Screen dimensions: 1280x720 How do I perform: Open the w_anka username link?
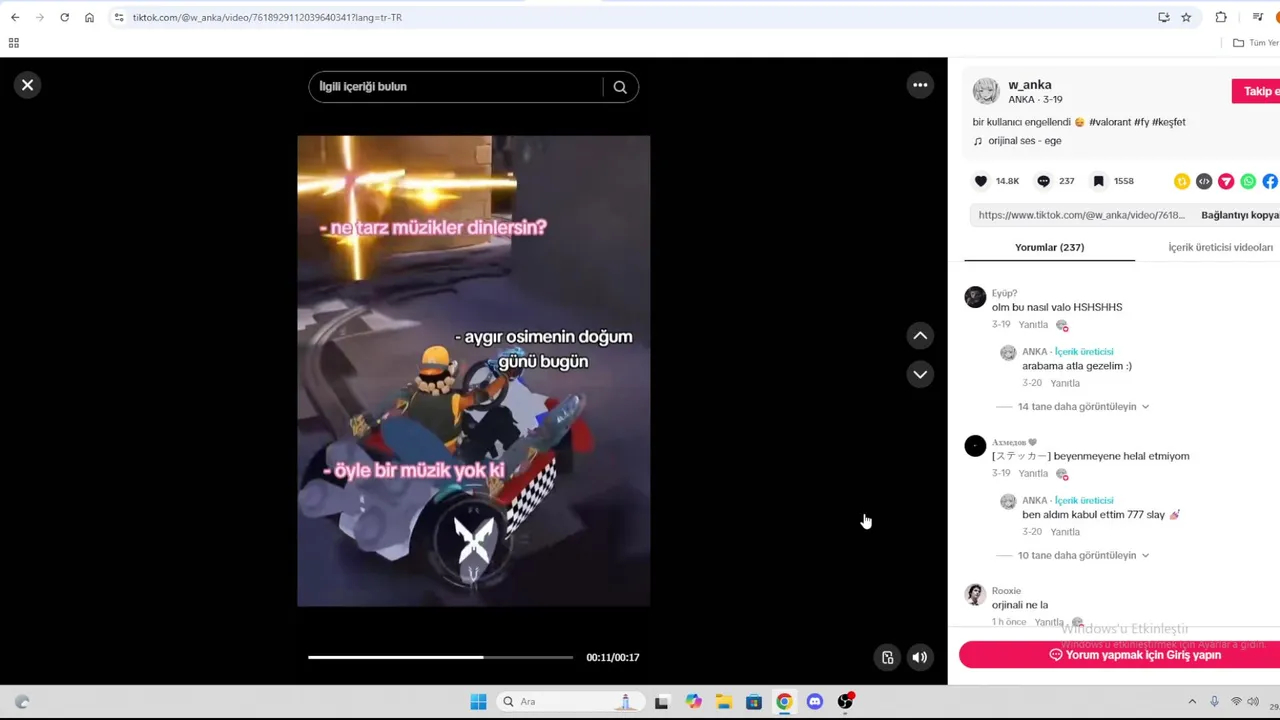click(1029, 85)
